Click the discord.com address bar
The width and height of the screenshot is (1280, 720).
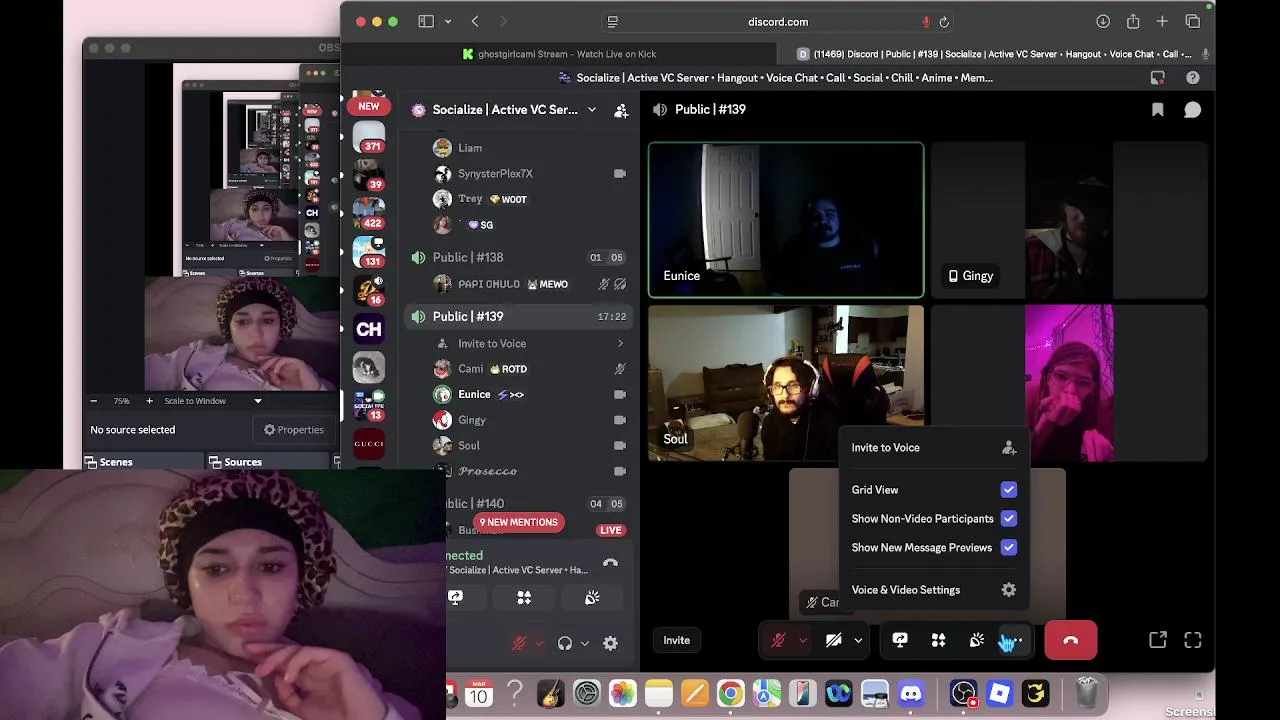[778, 22]
